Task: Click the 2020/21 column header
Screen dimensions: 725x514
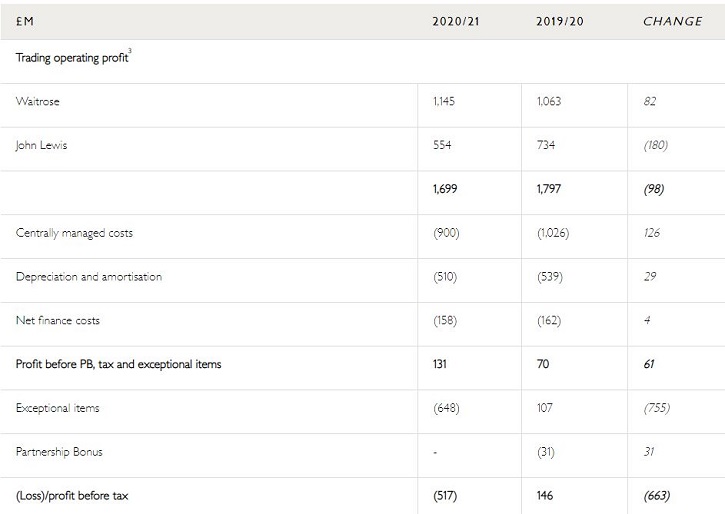Action: pos(456,21)
